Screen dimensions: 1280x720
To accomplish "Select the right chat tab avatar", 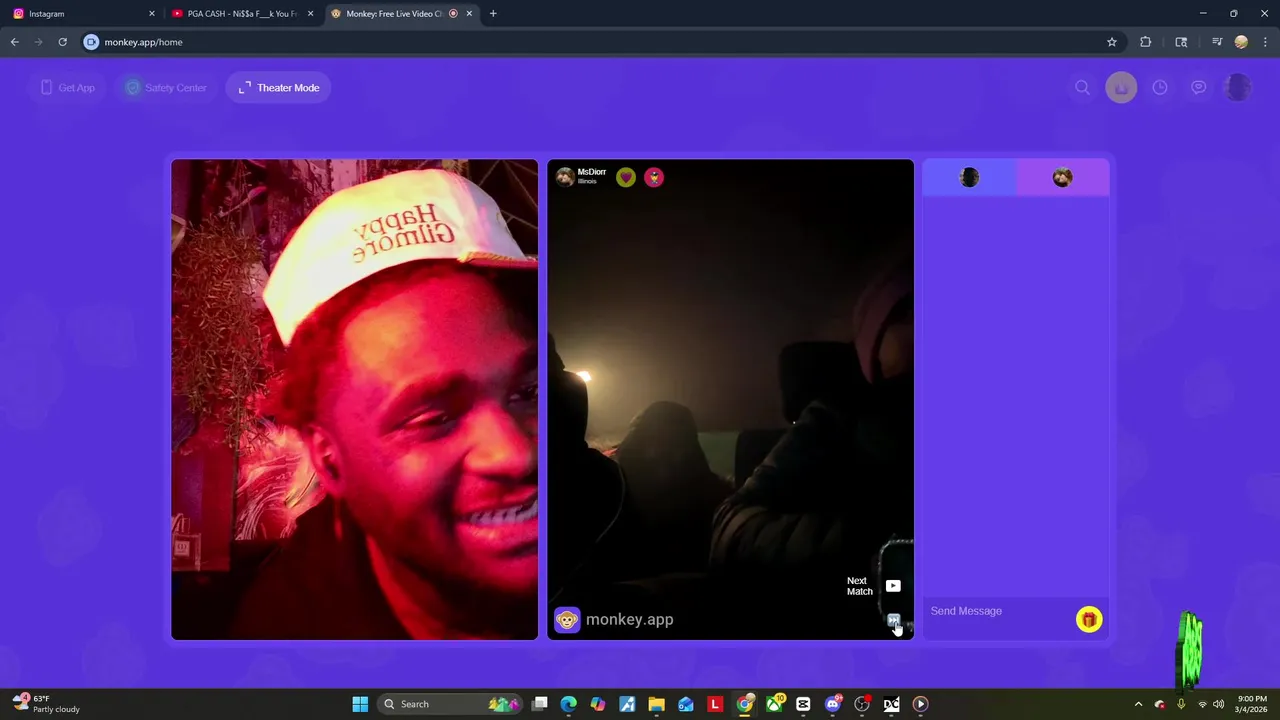I will coord(1063,177).
